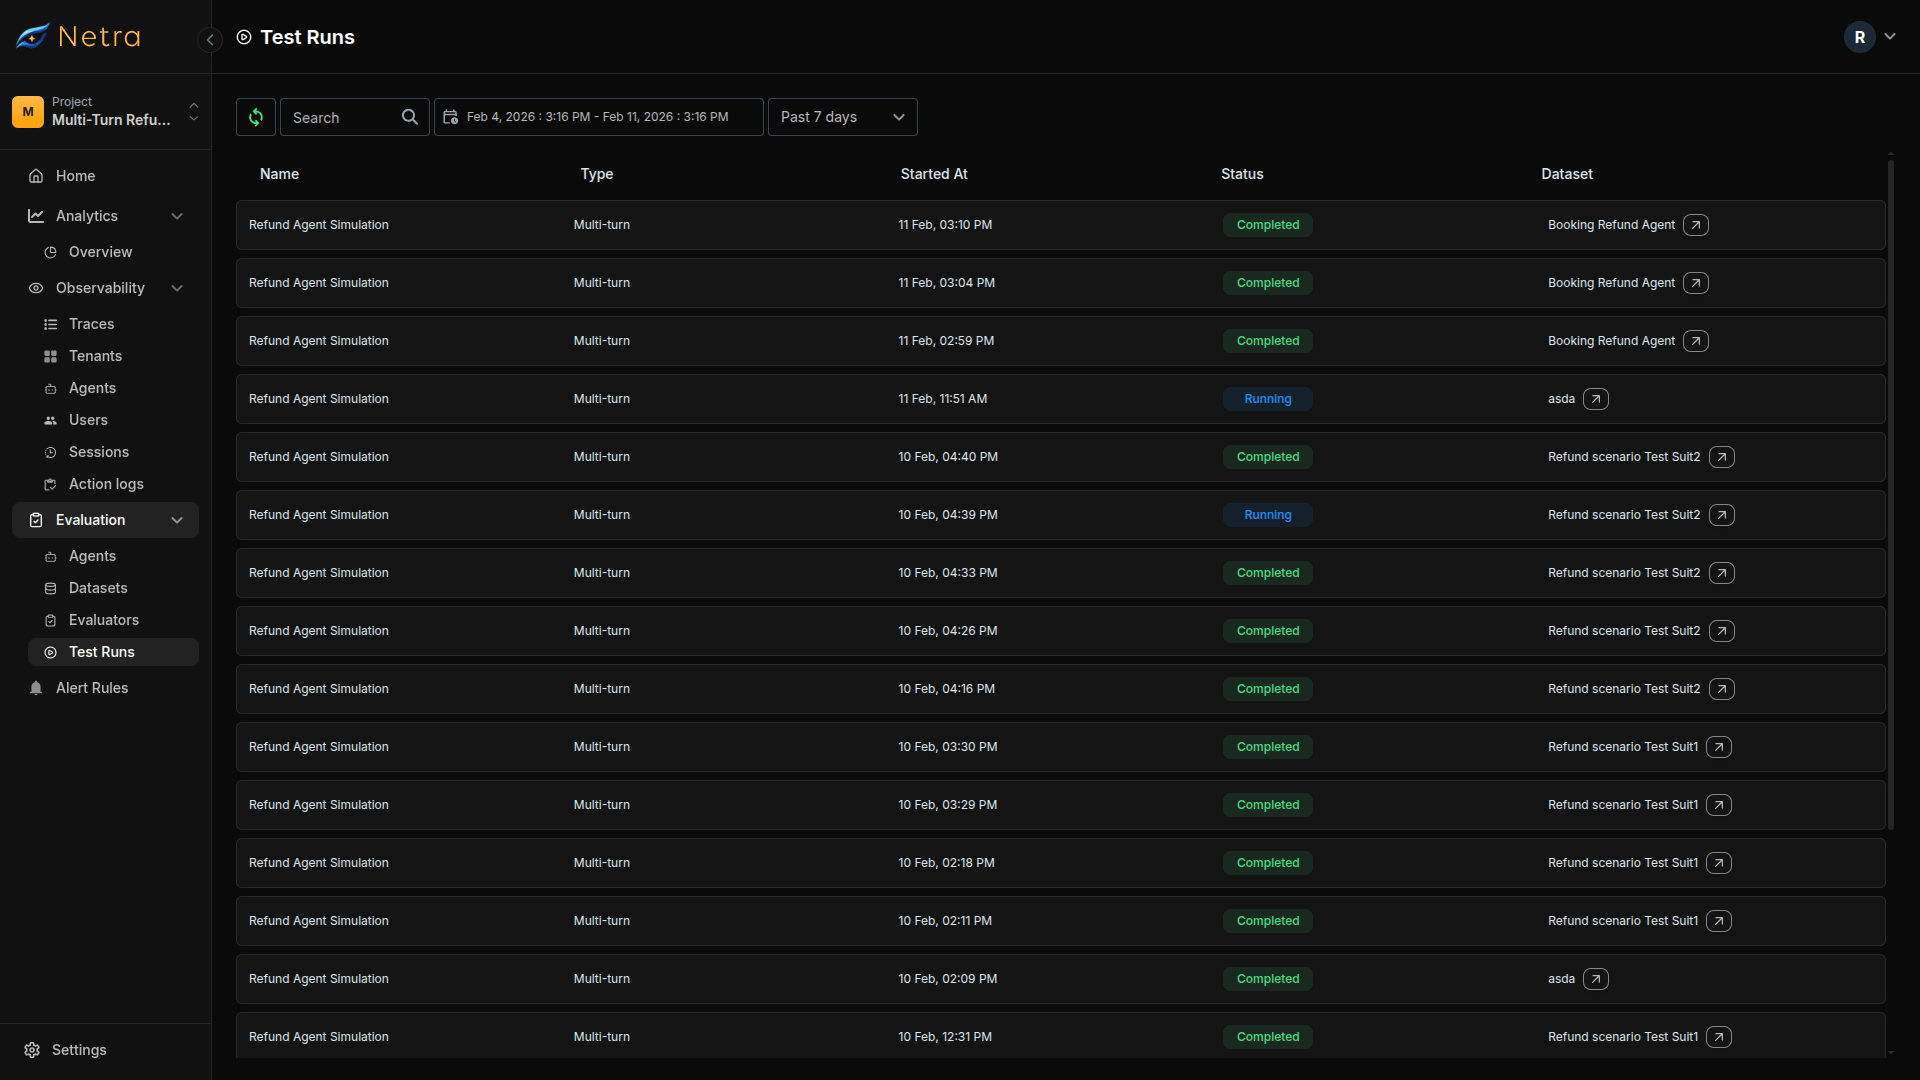
Task: Open dataset link for 04:40 PM run
Action: [1722, 457]
